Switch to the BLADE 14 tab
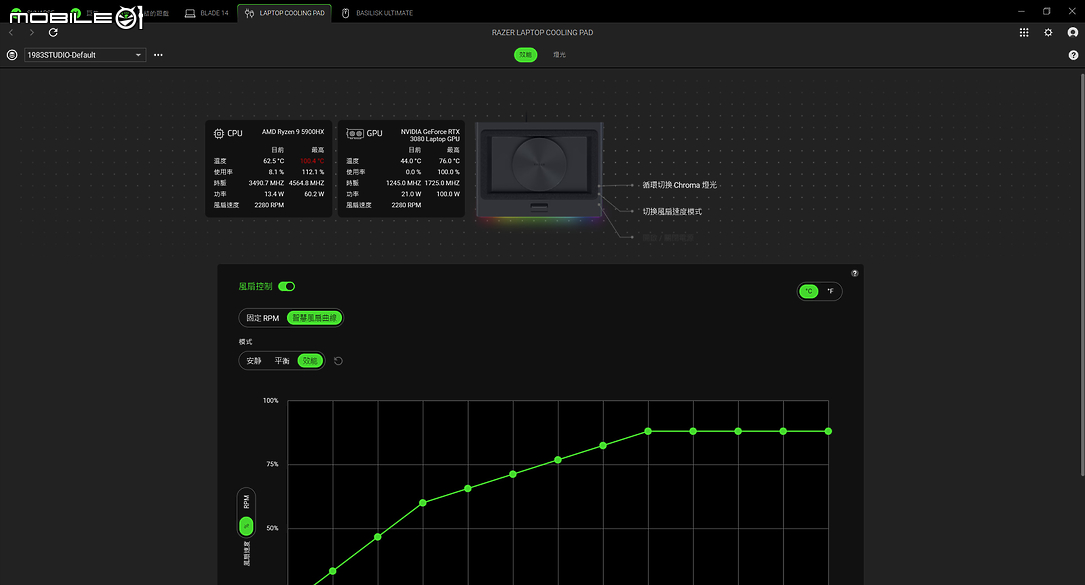Viewport: 1085px width, 585px height. coord(207,13)
